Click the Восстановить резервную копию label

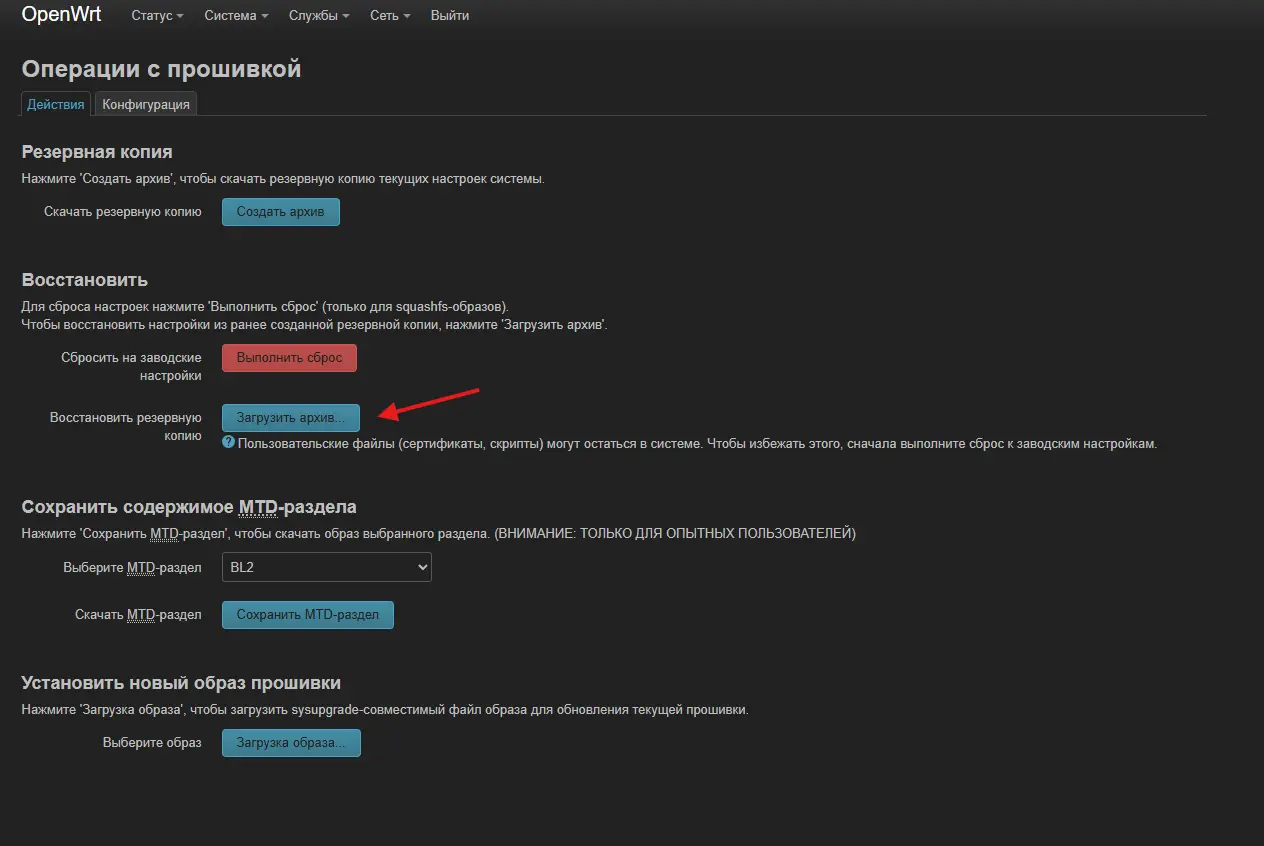pyautogui.click(x=126, y=426)
